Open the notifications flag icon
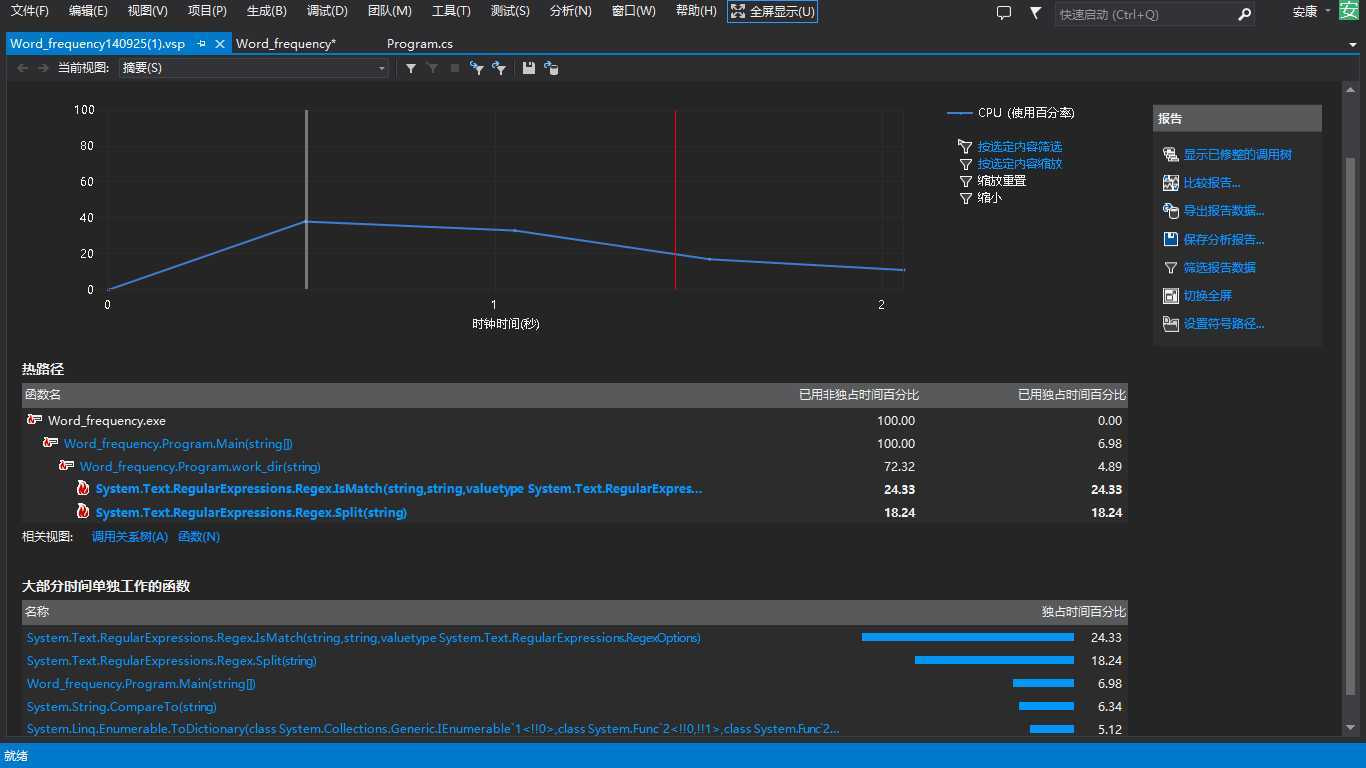This screenshot has height=768, width=1366. click(x=1035, y=13)
